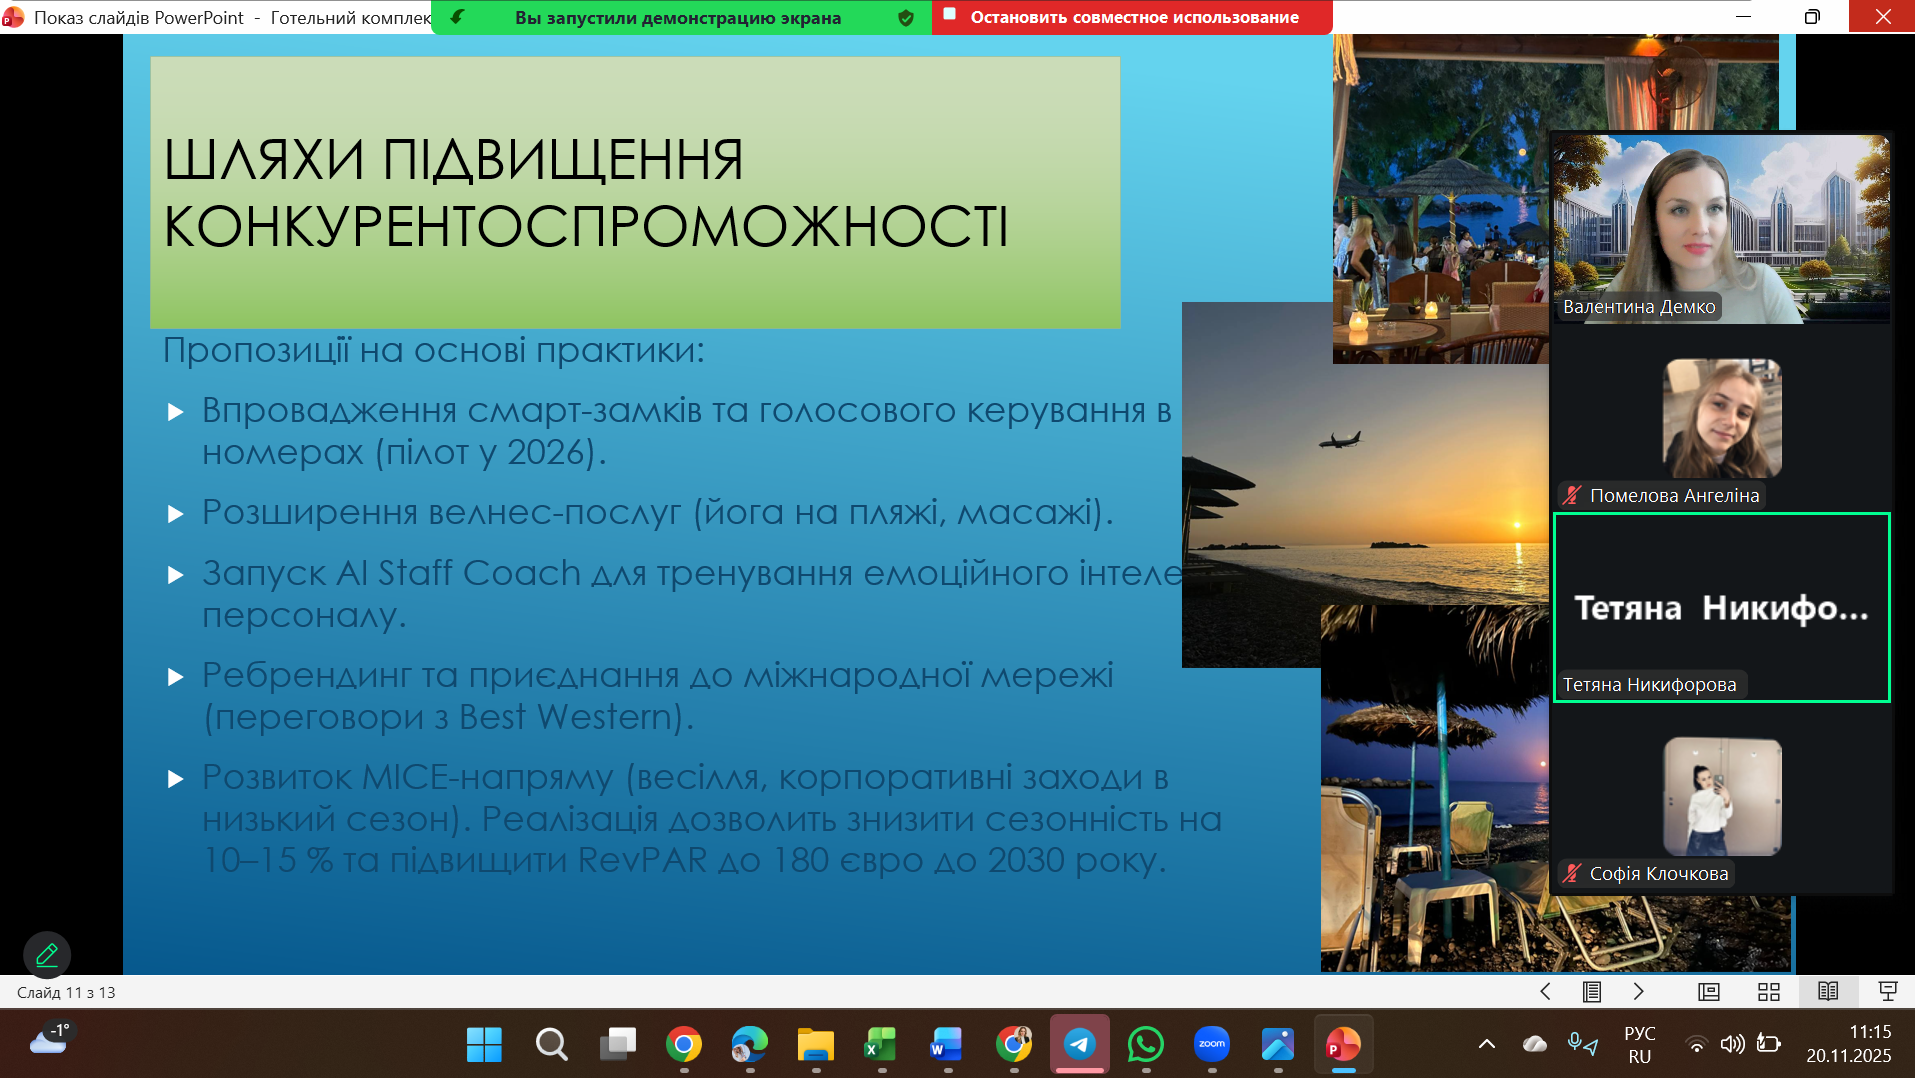Click the 'Показ слайдів PowerPoint' window title
The height and width of the screenshot is (1078, 1915).
pos(139,18)
